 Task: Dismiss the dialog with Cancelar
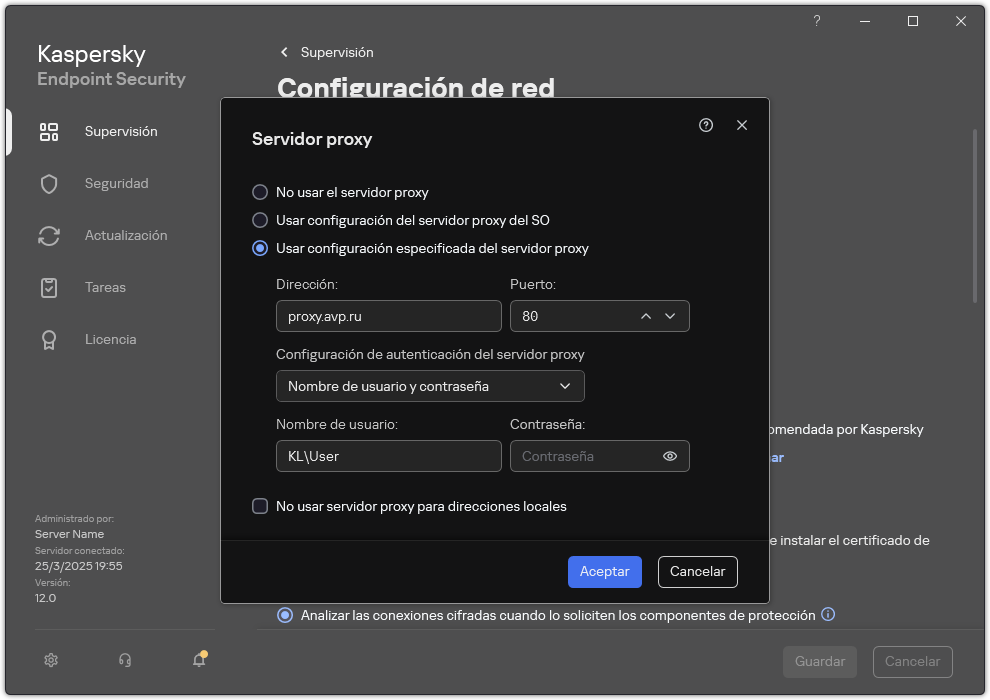(697, 571)
